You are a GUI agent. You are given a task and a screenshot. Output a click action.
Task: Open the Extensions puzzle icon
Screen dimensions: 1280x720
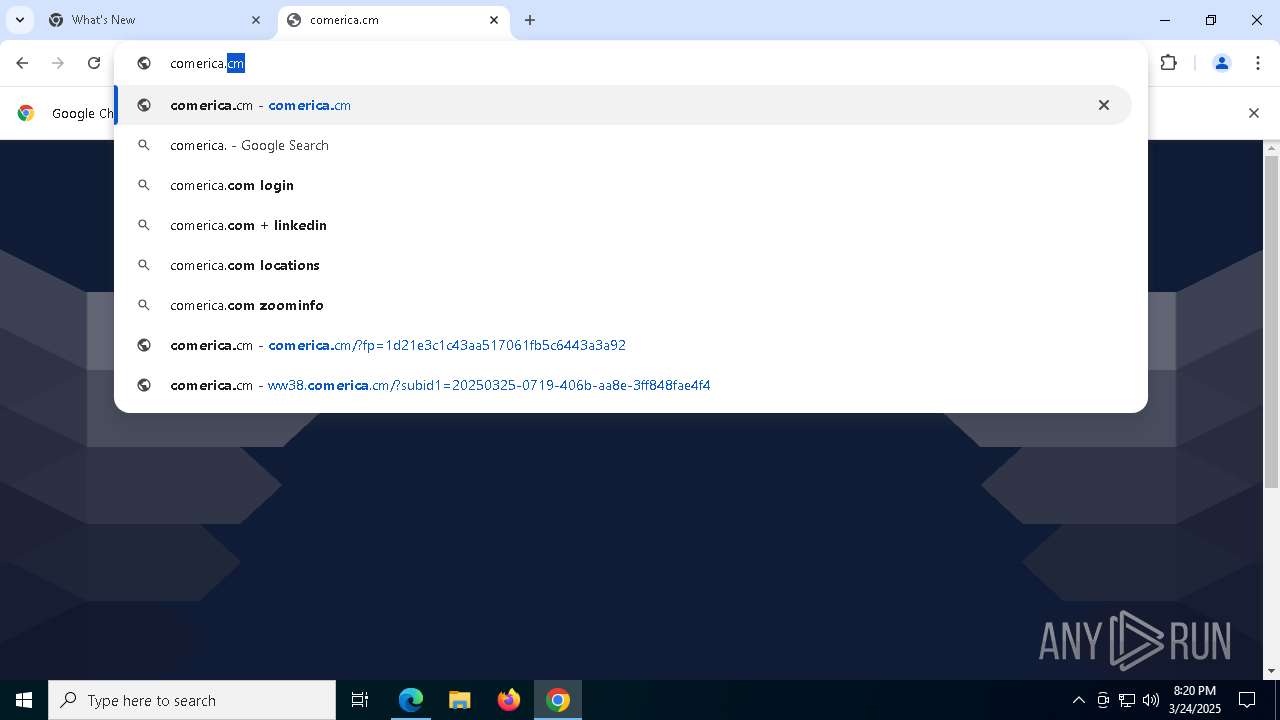[x=1168, y=63]
